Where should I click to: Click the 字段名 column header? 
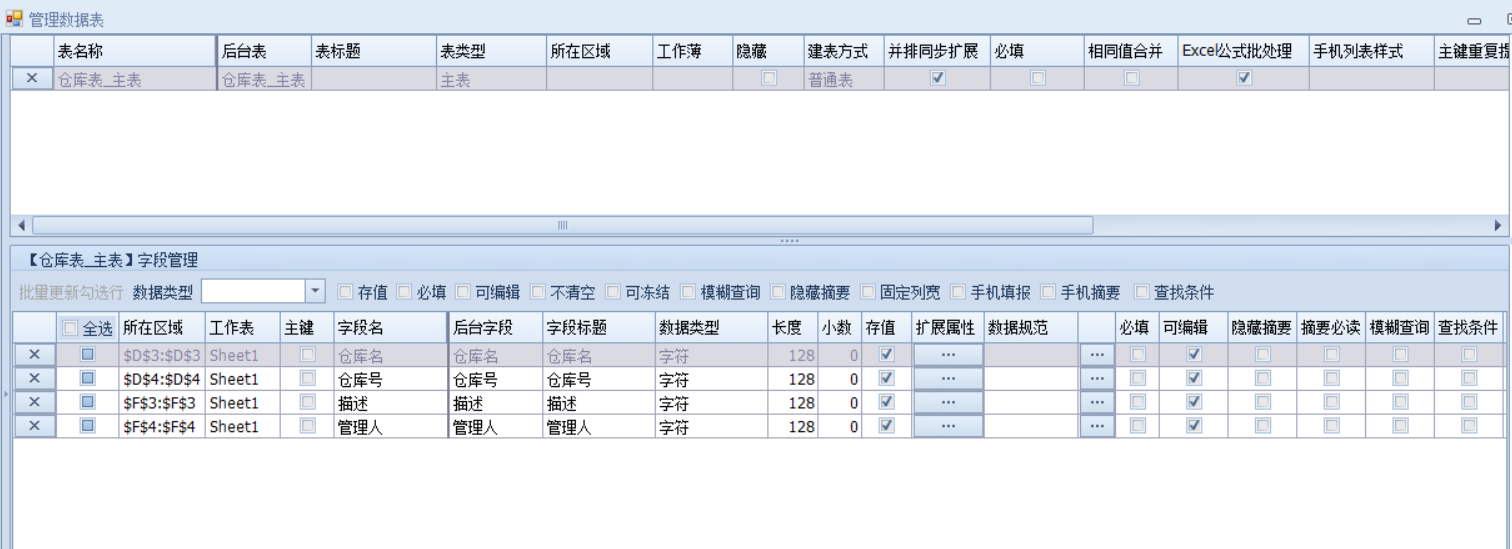390,328
